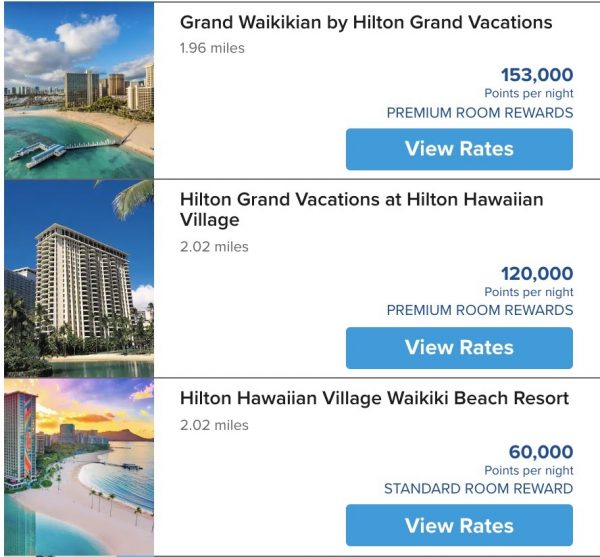The width and height of the screenshot is (600, 557).
Task: View rates for Hilton Hawaiian Village Waikiki Beach Resort
Action: [x=459, y=525]
